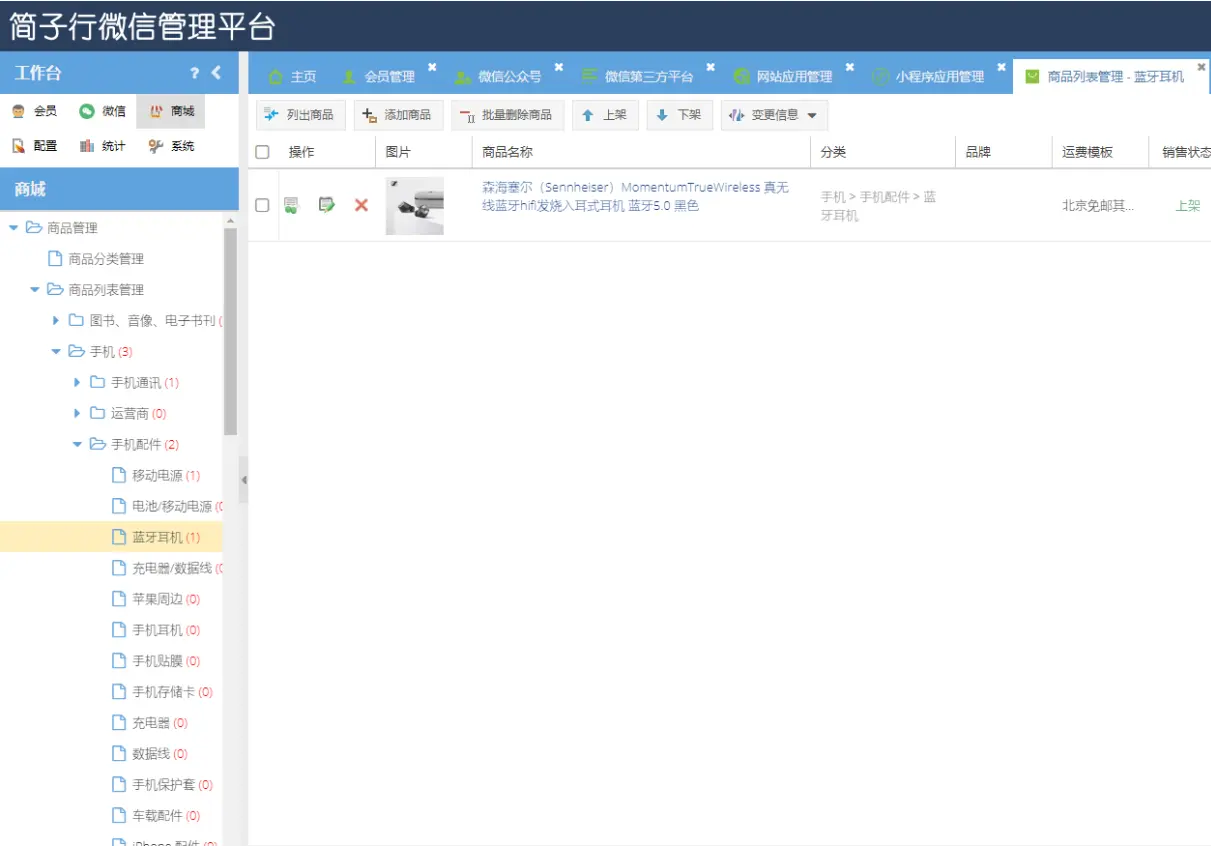This screenshot has height=846, width=1211.
Task: Switch to the 小程序应用管理 tab
Action: (928, 76)
